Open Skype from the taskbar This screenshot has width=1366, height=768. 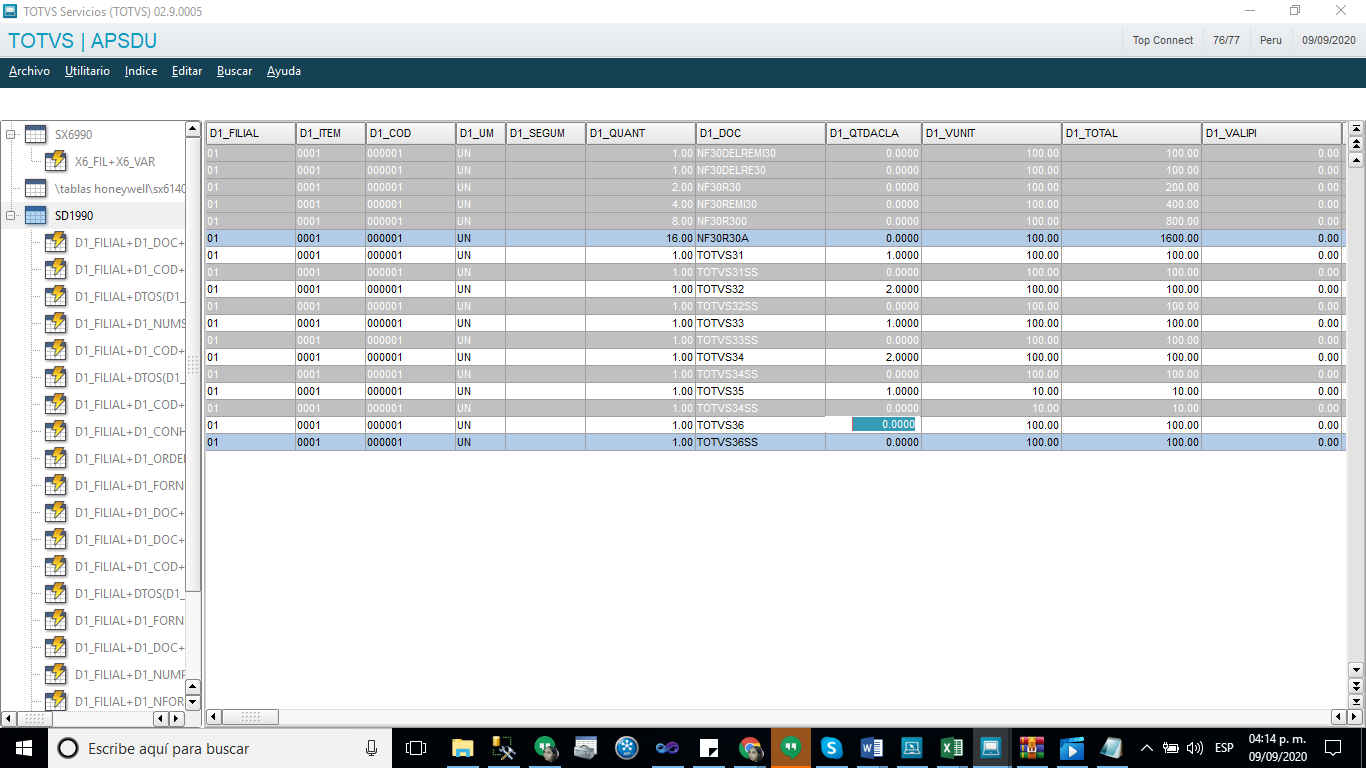tap(830, 748)
